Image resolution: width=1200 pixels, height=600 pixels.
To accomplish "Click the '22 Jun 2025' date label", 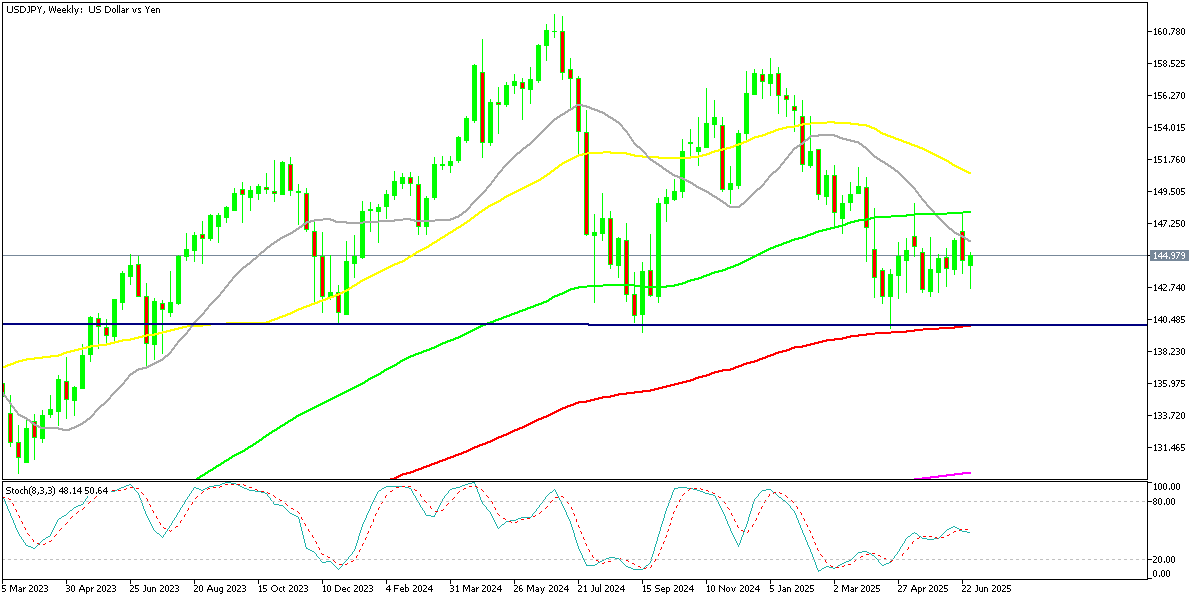I will (987, 590).
